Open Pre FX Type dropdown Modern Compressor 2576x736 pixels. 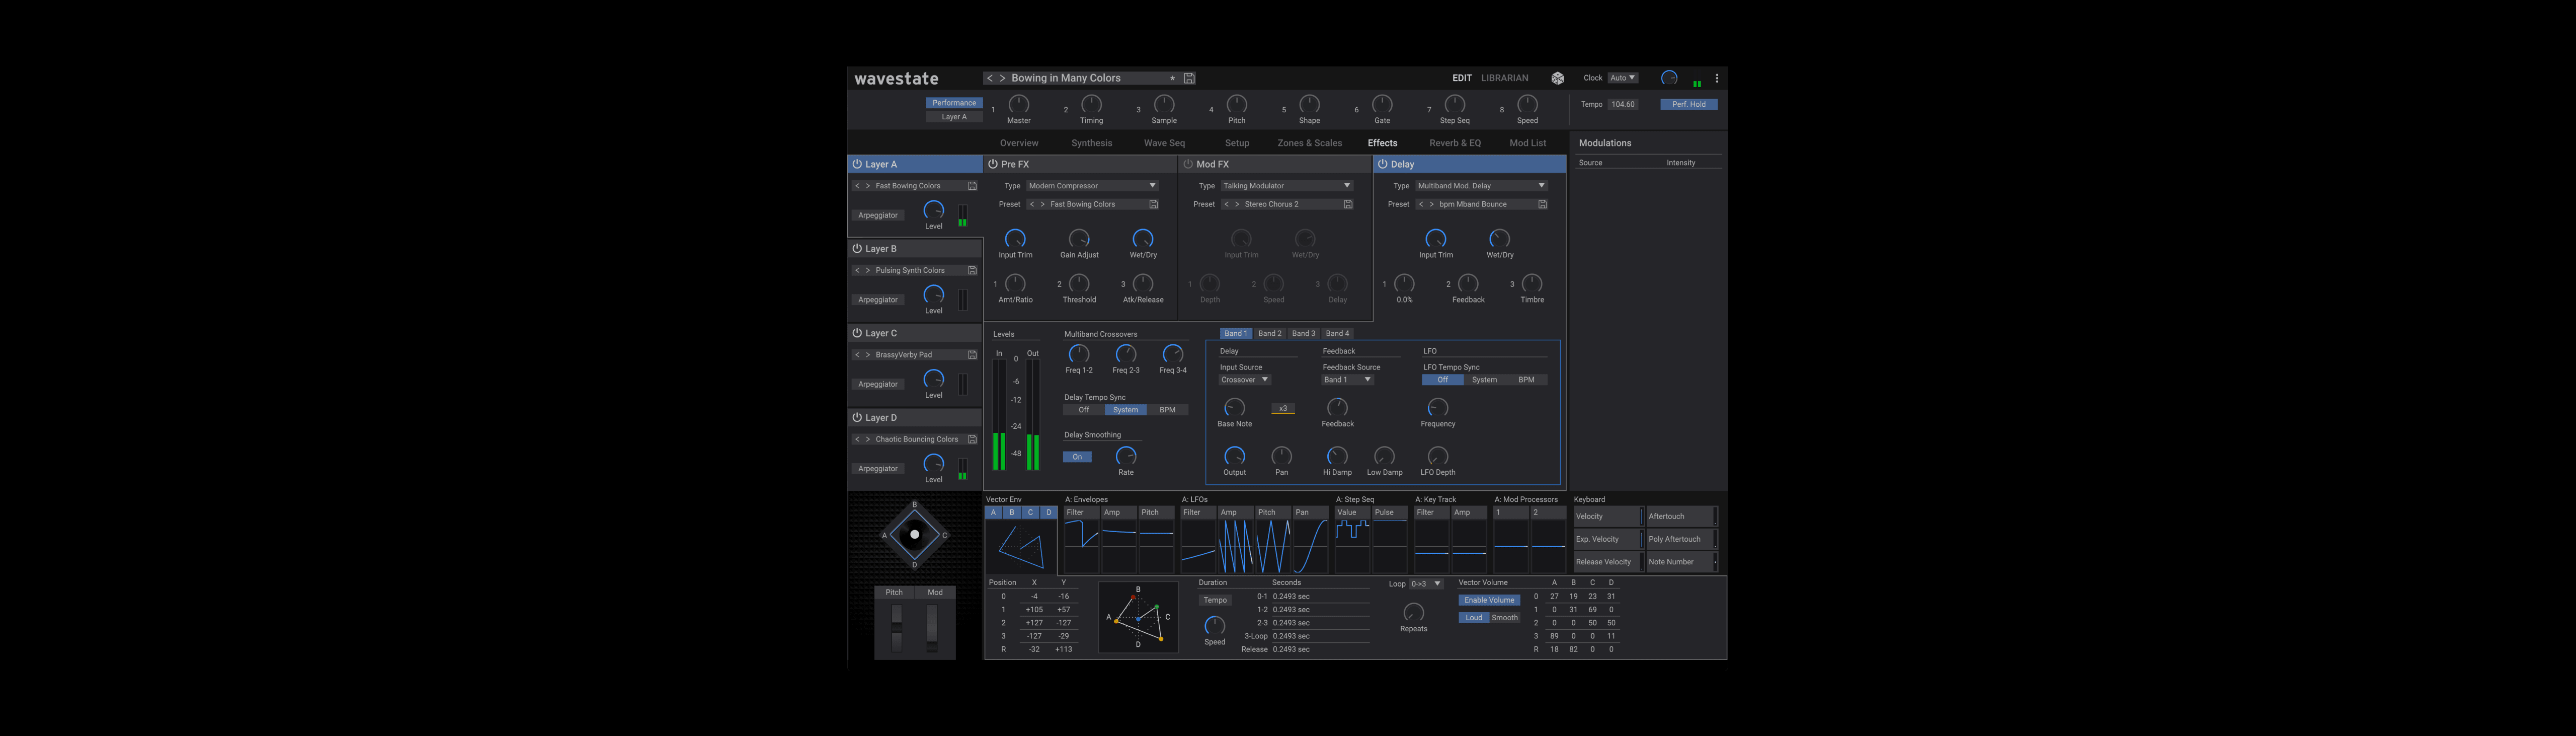[1092, 186]
